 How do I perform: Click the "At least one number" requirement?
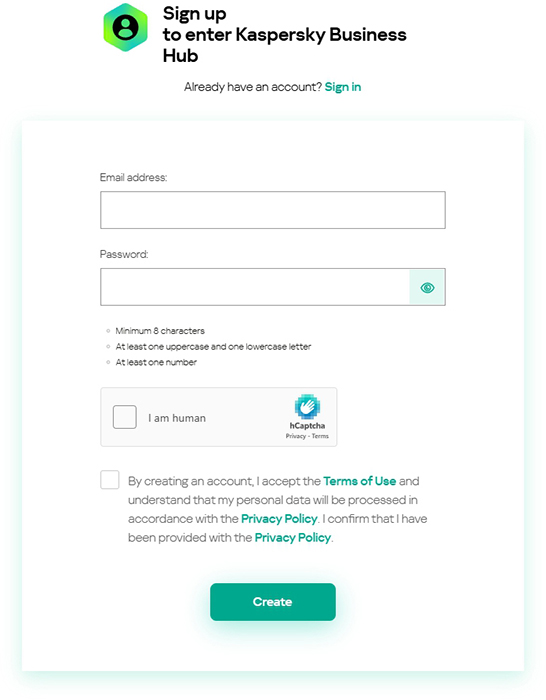(156, 362)
